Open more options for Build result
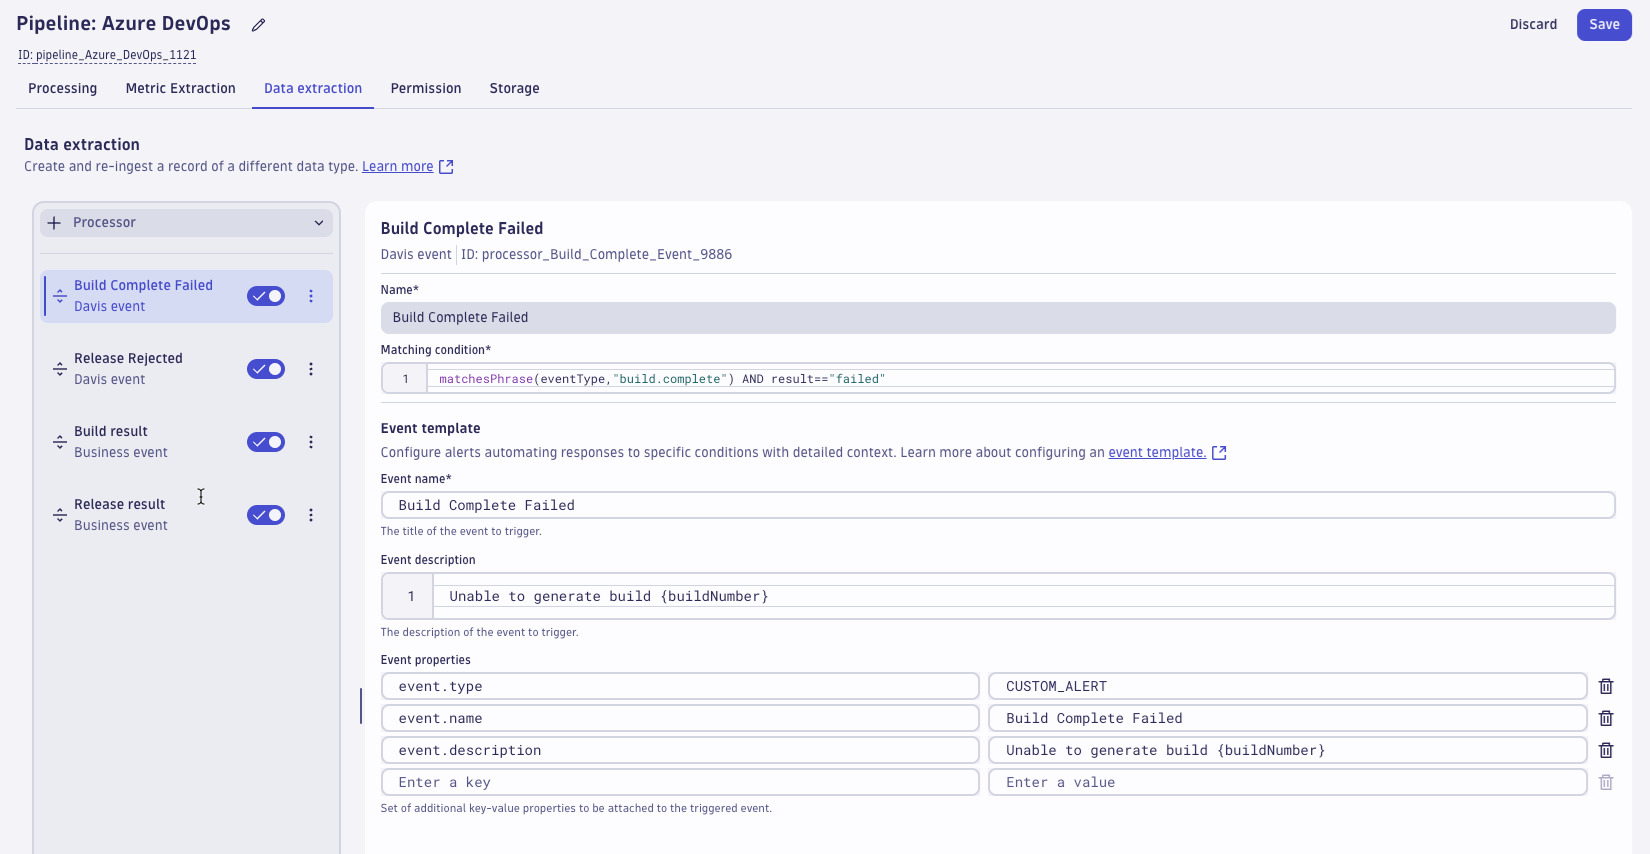Viewport: 1650px width, 854px height. click(311, 442)
